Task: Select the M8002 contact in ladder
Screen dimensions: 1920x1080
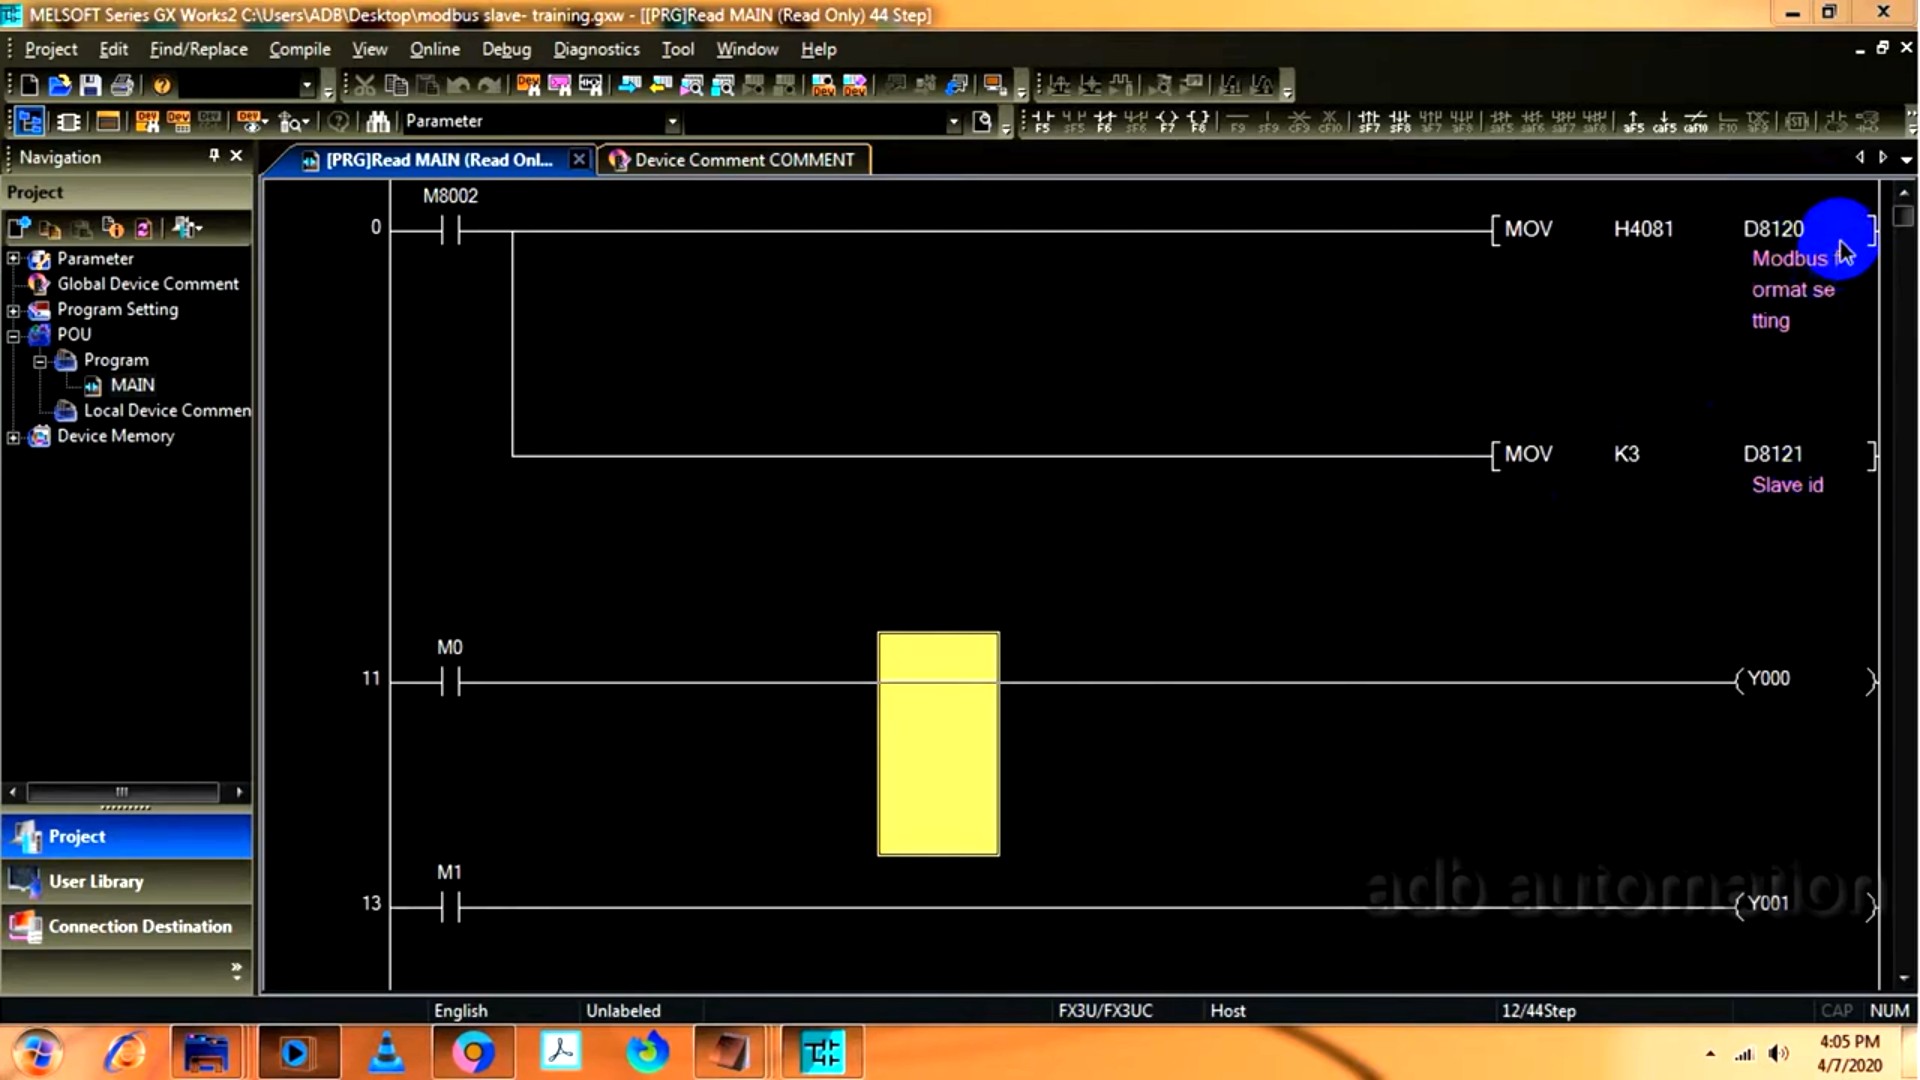Action: pyautogui.click(x=450, y=229)
